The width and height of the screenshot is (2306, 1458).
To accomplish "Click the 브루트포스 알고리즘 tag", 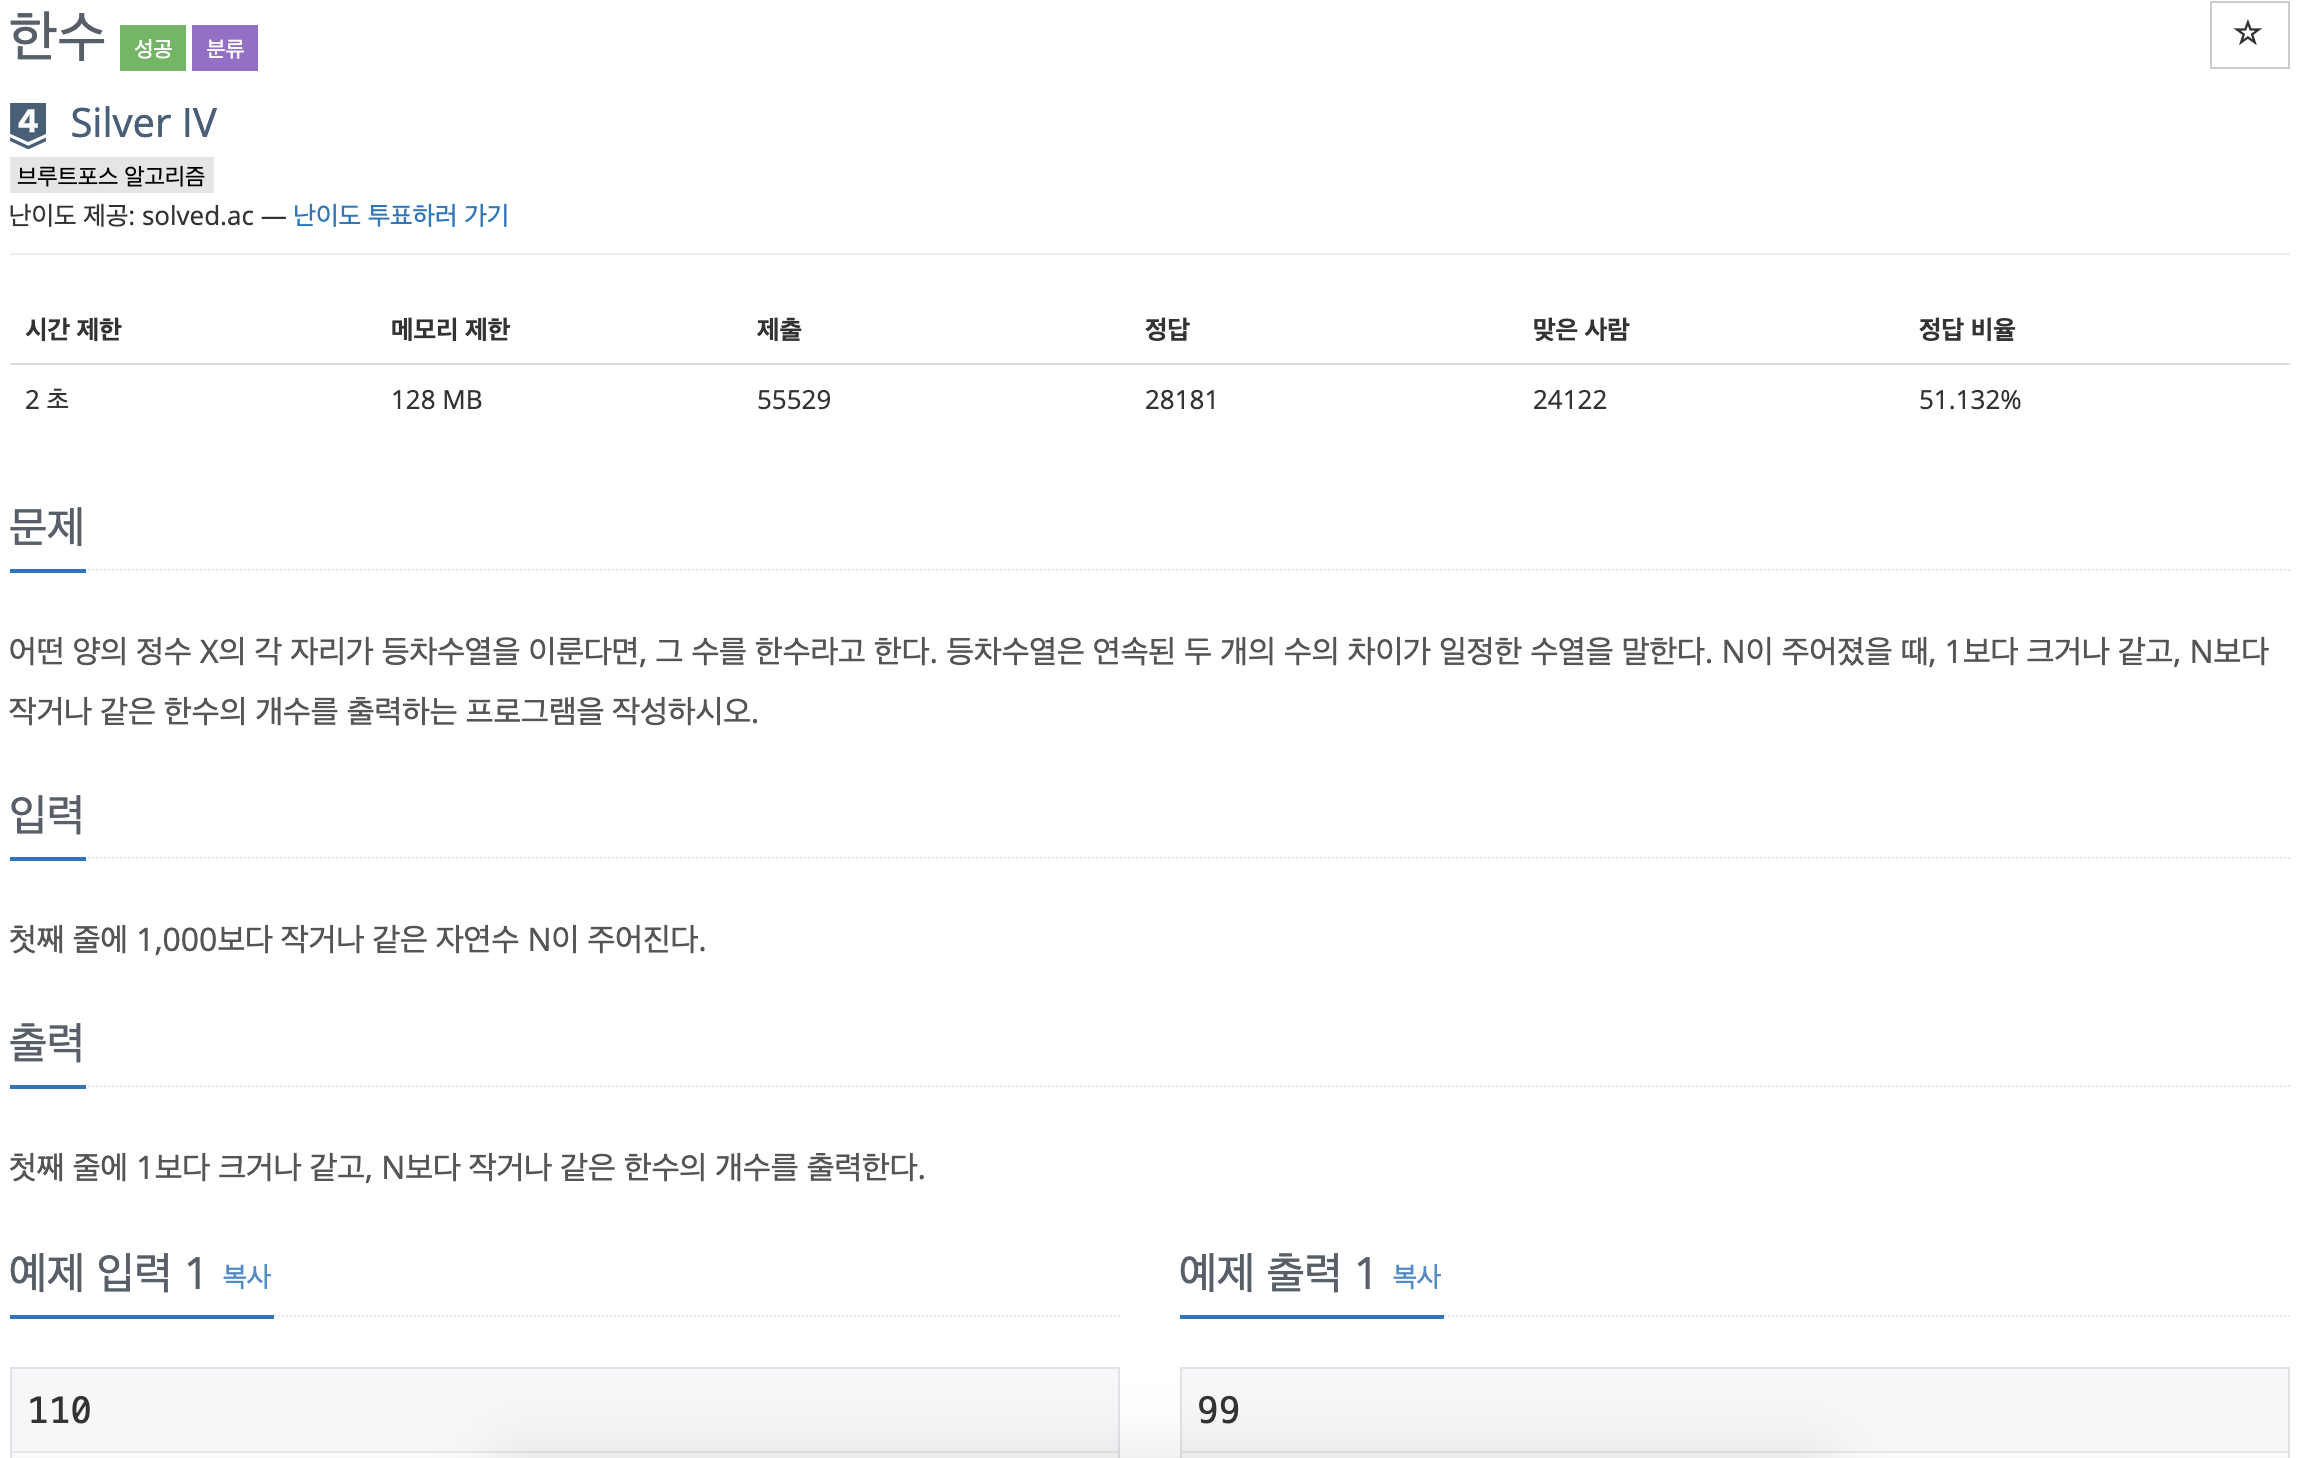I will coord(111,176).
